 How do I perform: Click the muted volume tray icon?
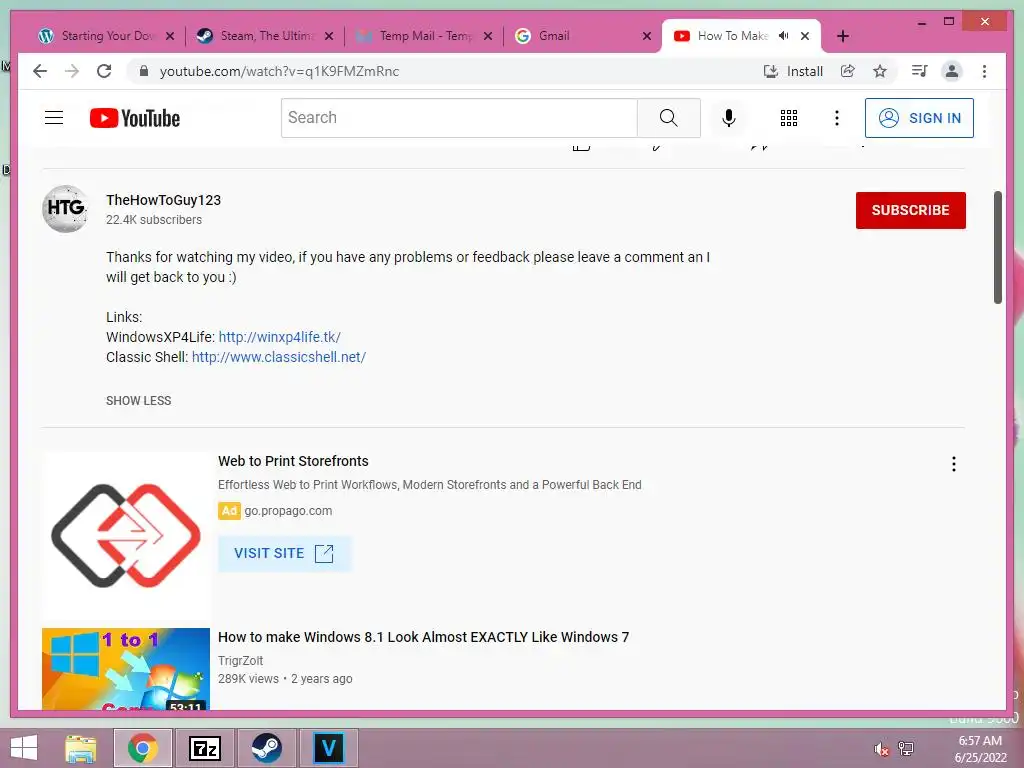click(881, 749)
